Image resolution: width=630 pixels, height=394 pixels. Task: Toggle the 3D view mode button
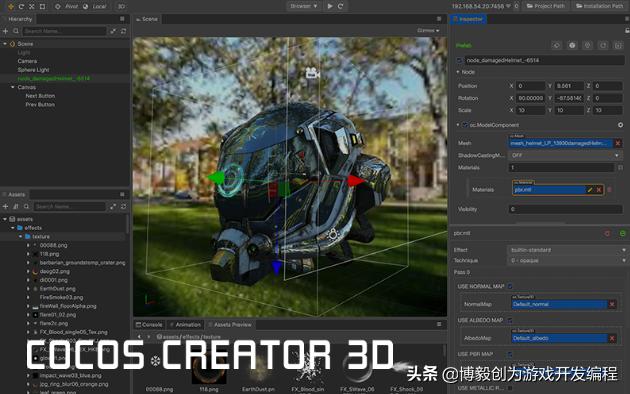pos(121,6)
